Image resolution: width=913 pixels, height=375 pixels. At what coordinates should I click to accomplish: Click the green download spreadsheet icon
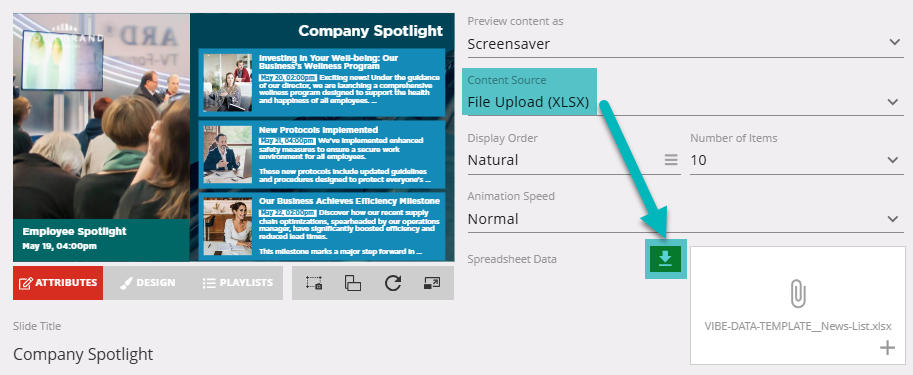tap(666, 259)
